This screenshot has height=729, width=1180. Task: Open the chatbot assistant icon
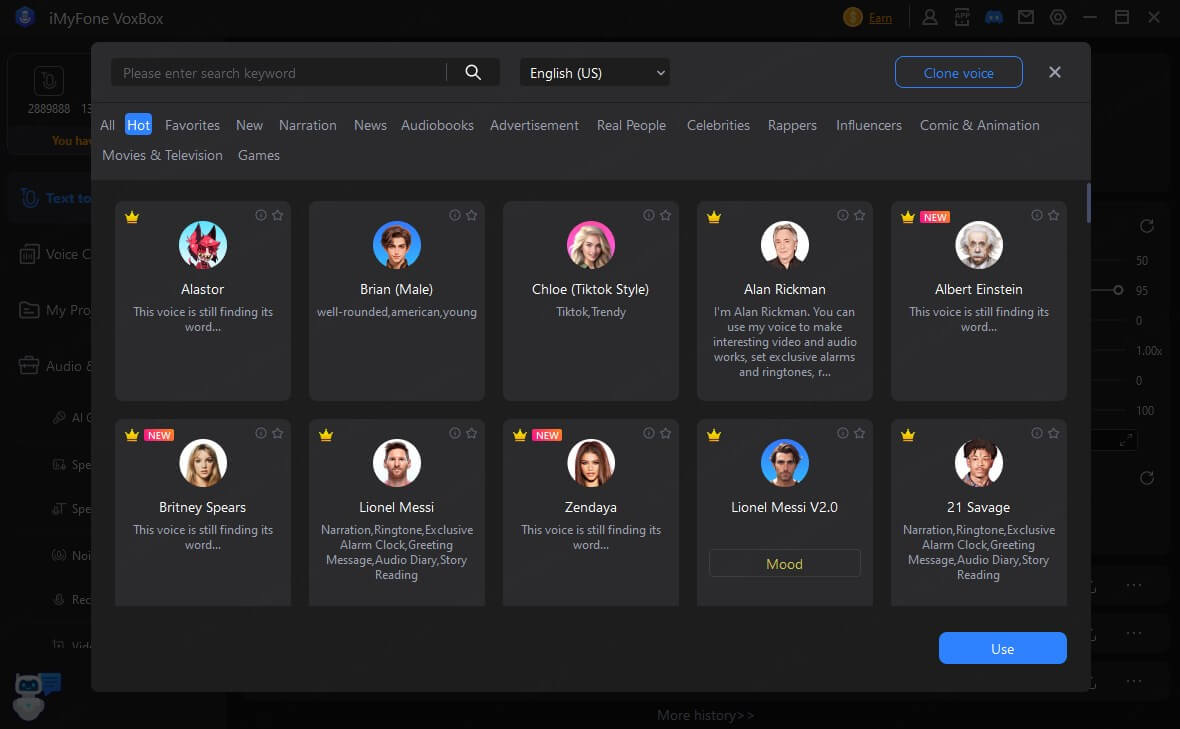[x=38, y=691]
